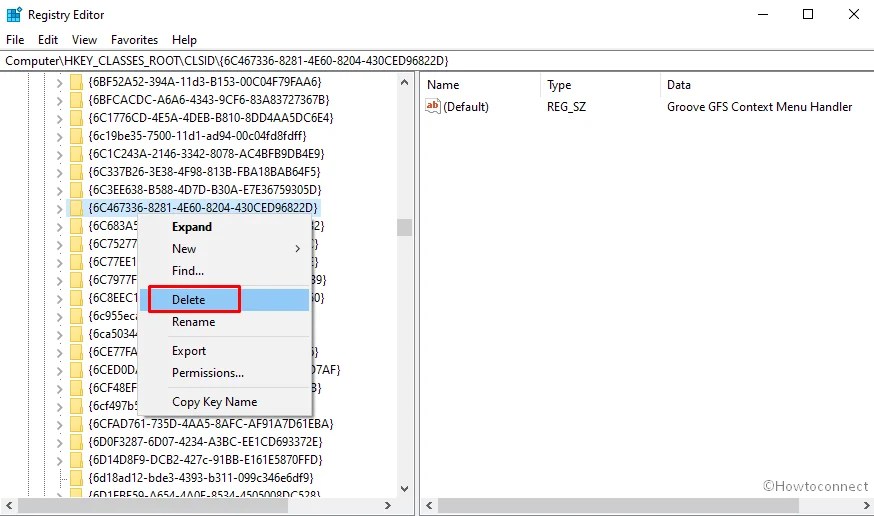Screen dimensions: 874x516
Task: Click the folder icon of {6BF52A52-394A-11d3-B153-00C04F79FAA6}
Action: pyautogui.click(x=76, y=82)
